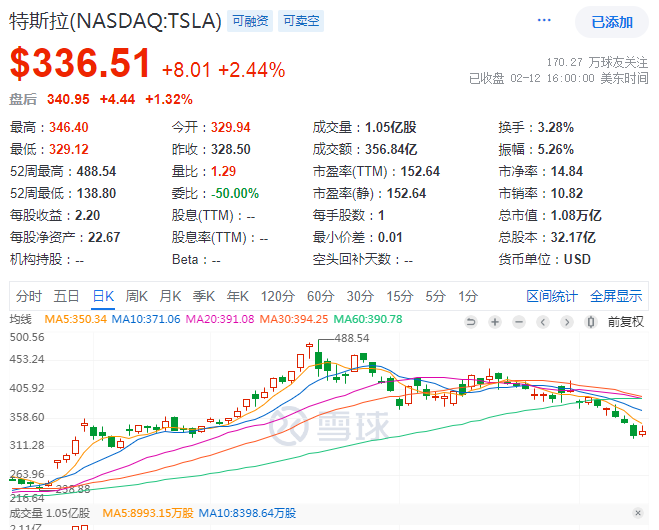The image size is (659, 530).
Task: Click the 委比 value -50.00%
Action: pyautogui.click(x=235, y=193)
